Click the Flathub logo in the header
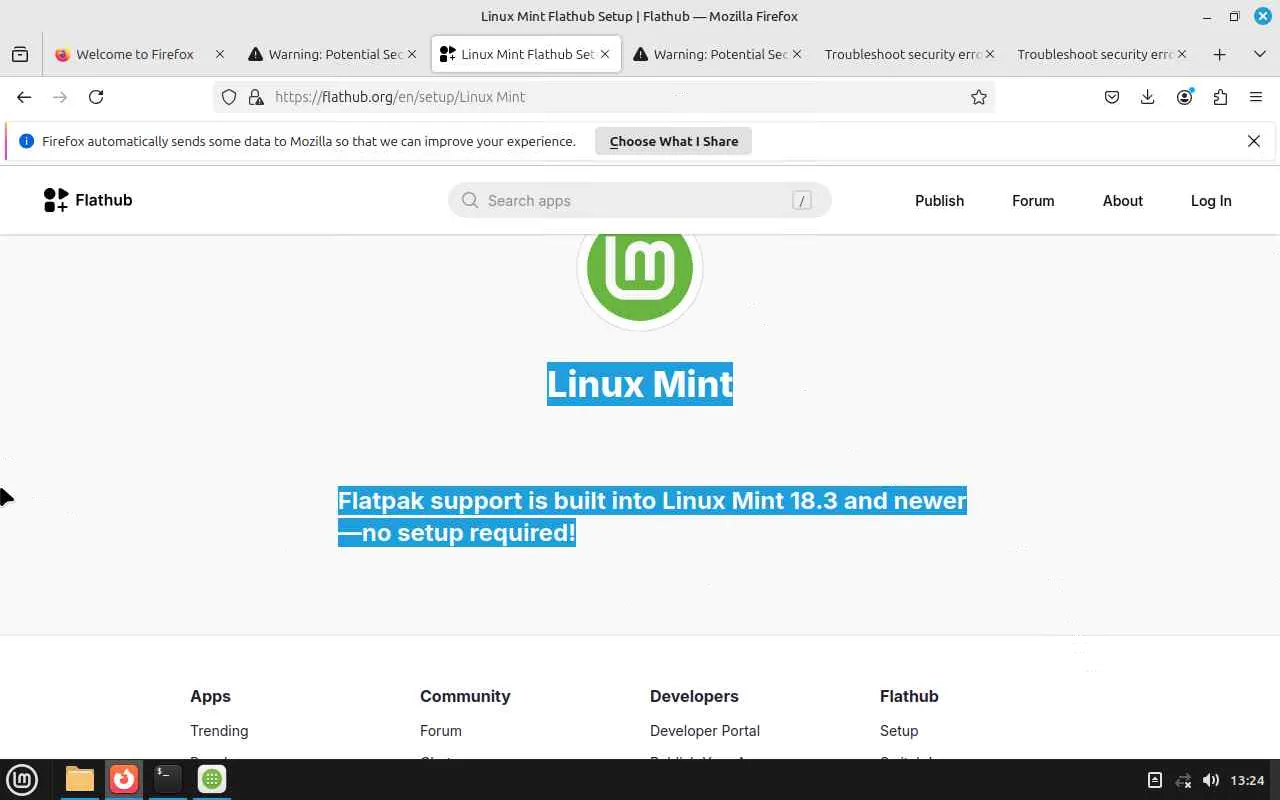Image resolution: width=1280 pixels, height=800 pixels. click(x=88, y=200)
